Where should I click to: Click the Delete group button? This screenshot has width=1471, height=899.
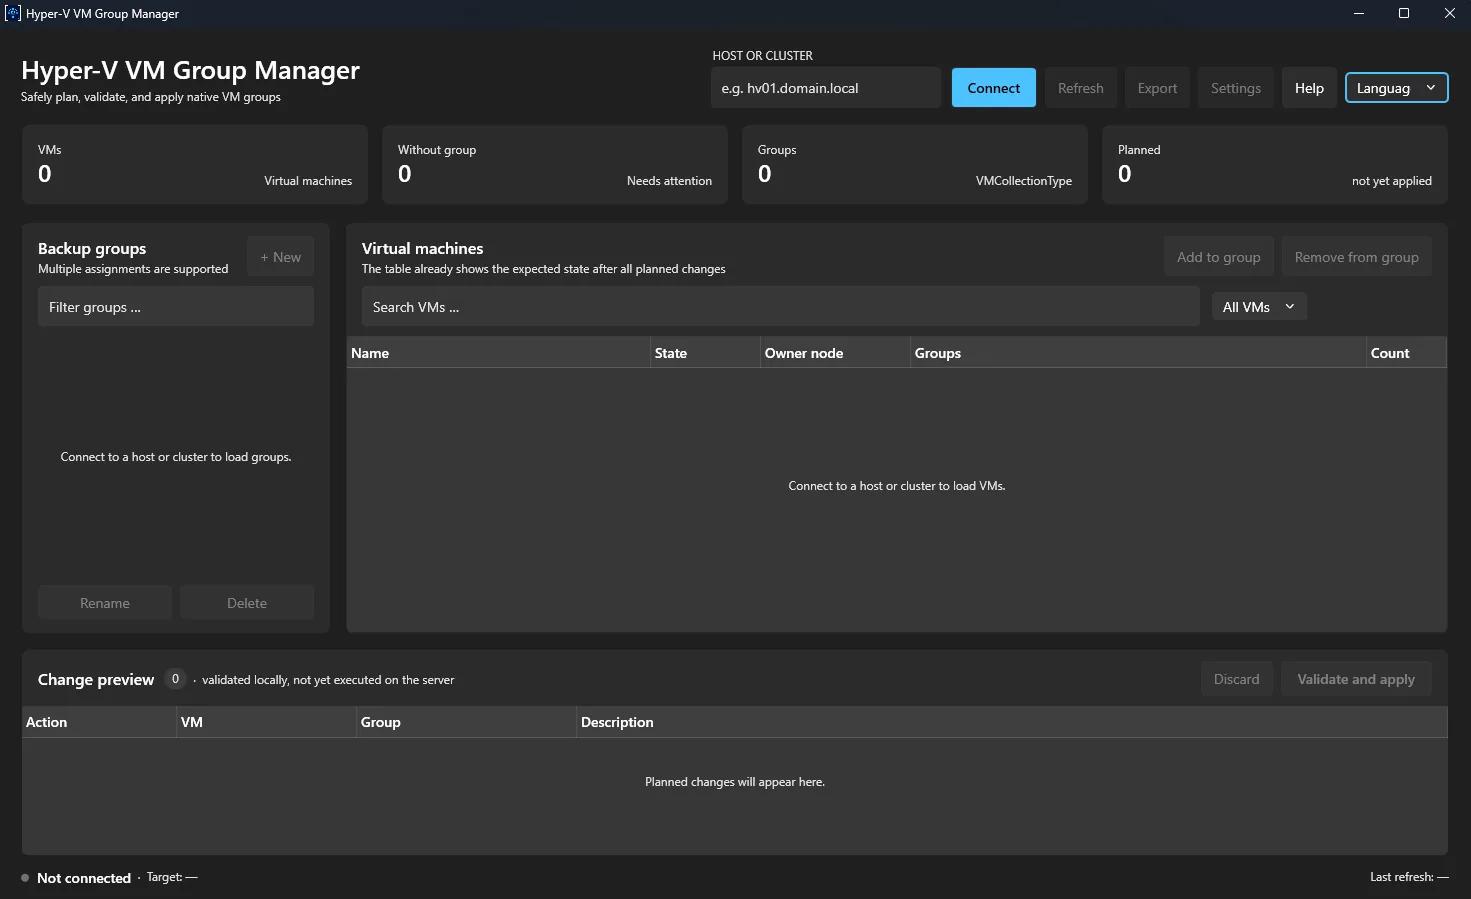tap(247, 603)
